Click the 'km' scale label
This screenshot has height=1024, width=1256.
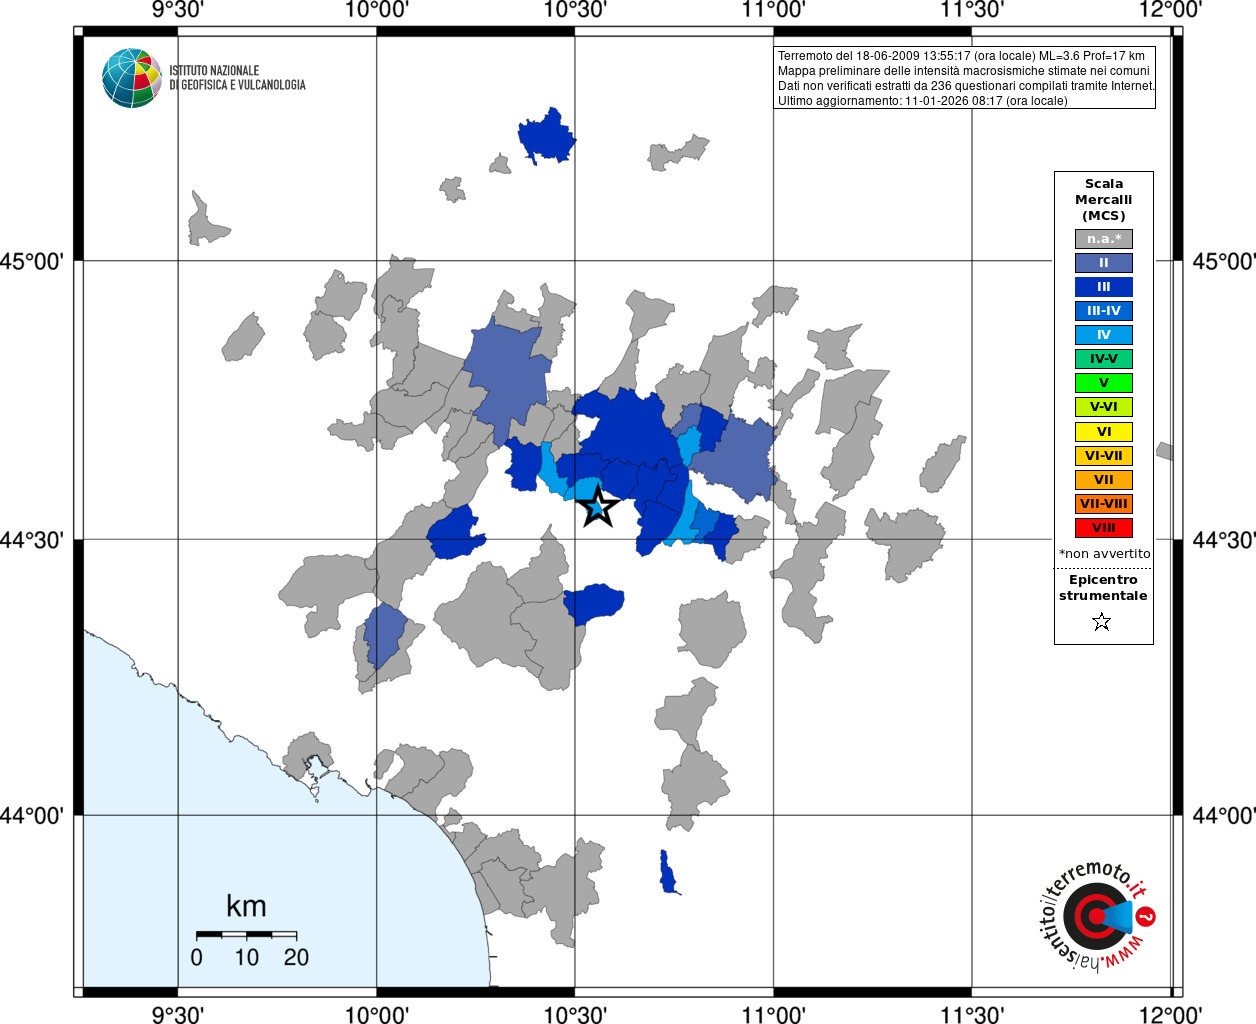click(246, 906)
